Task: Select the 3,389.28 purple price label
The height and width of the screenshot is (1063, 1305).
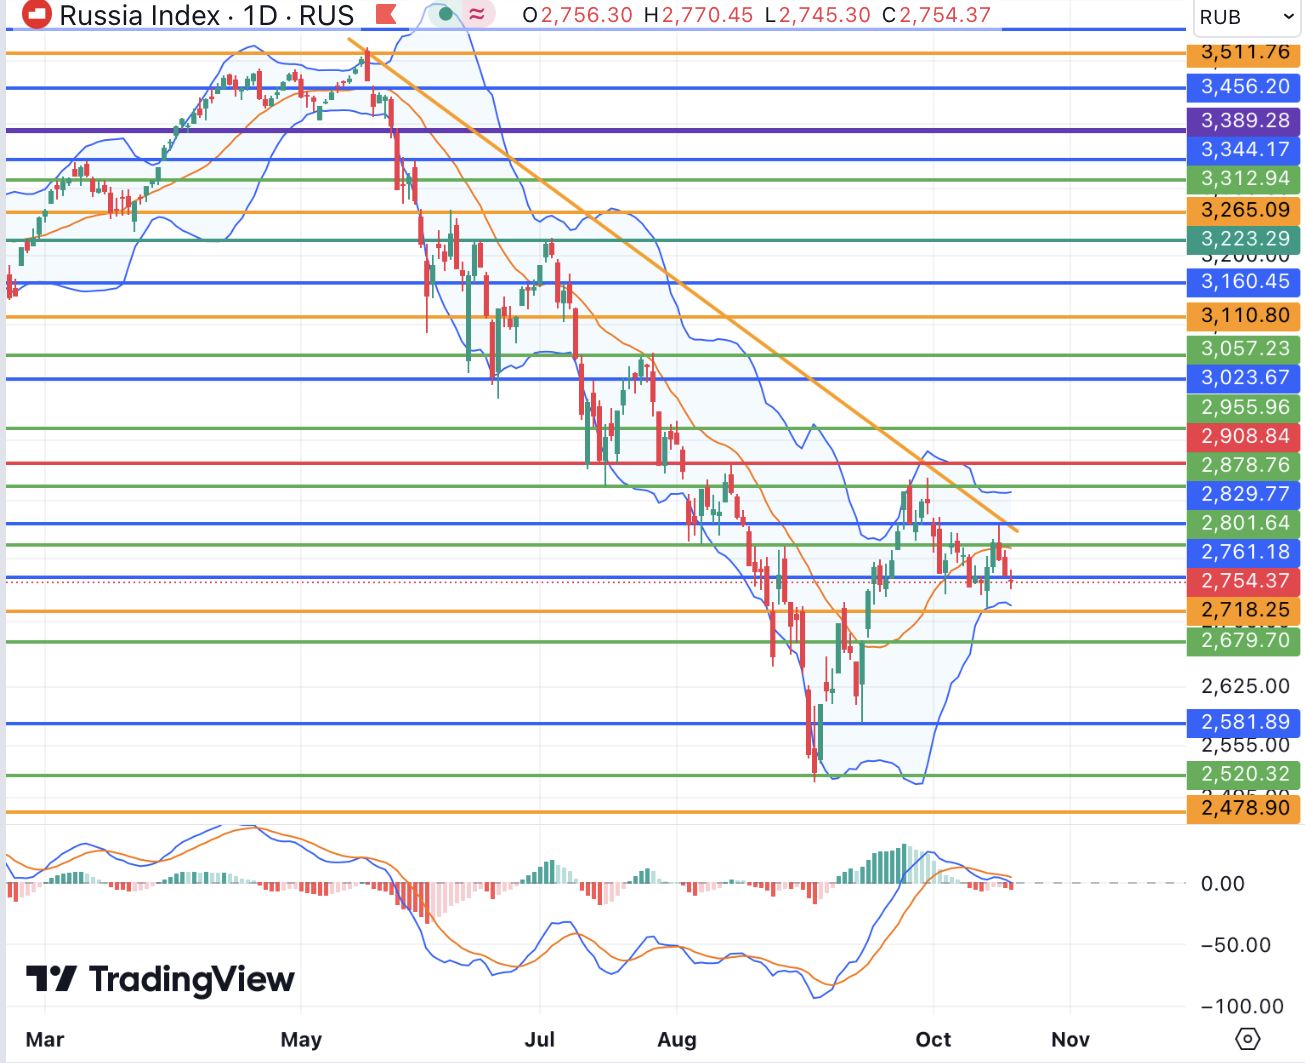Action: tap(1244, 121)
